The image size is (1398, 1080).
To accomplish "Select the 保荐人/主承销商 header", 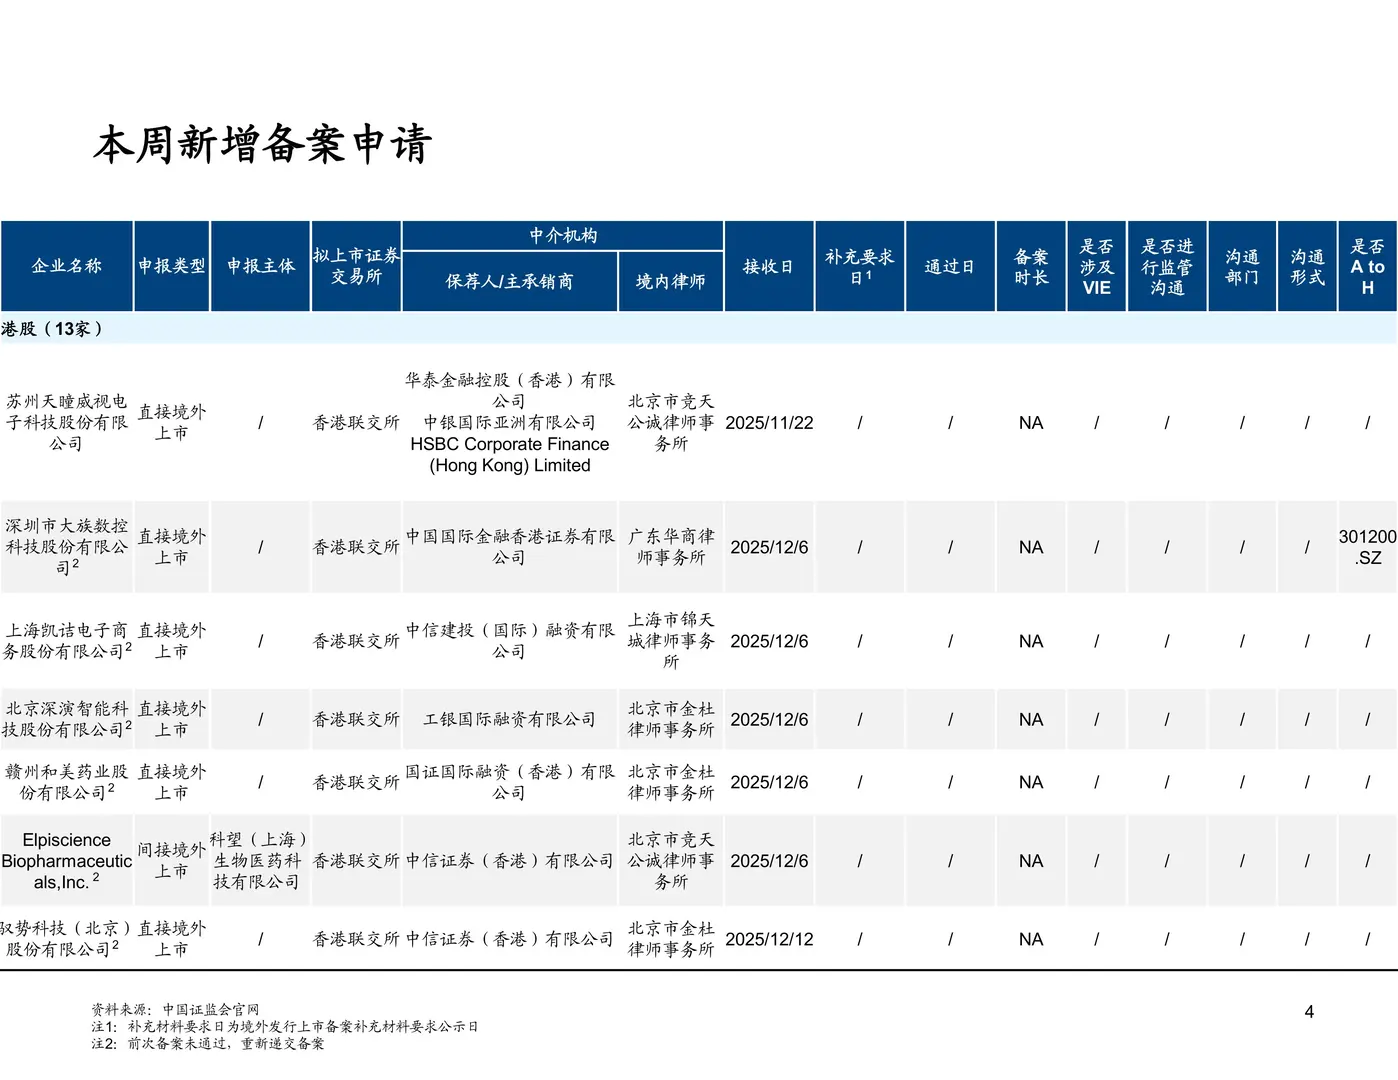I will tap(510, 281).
